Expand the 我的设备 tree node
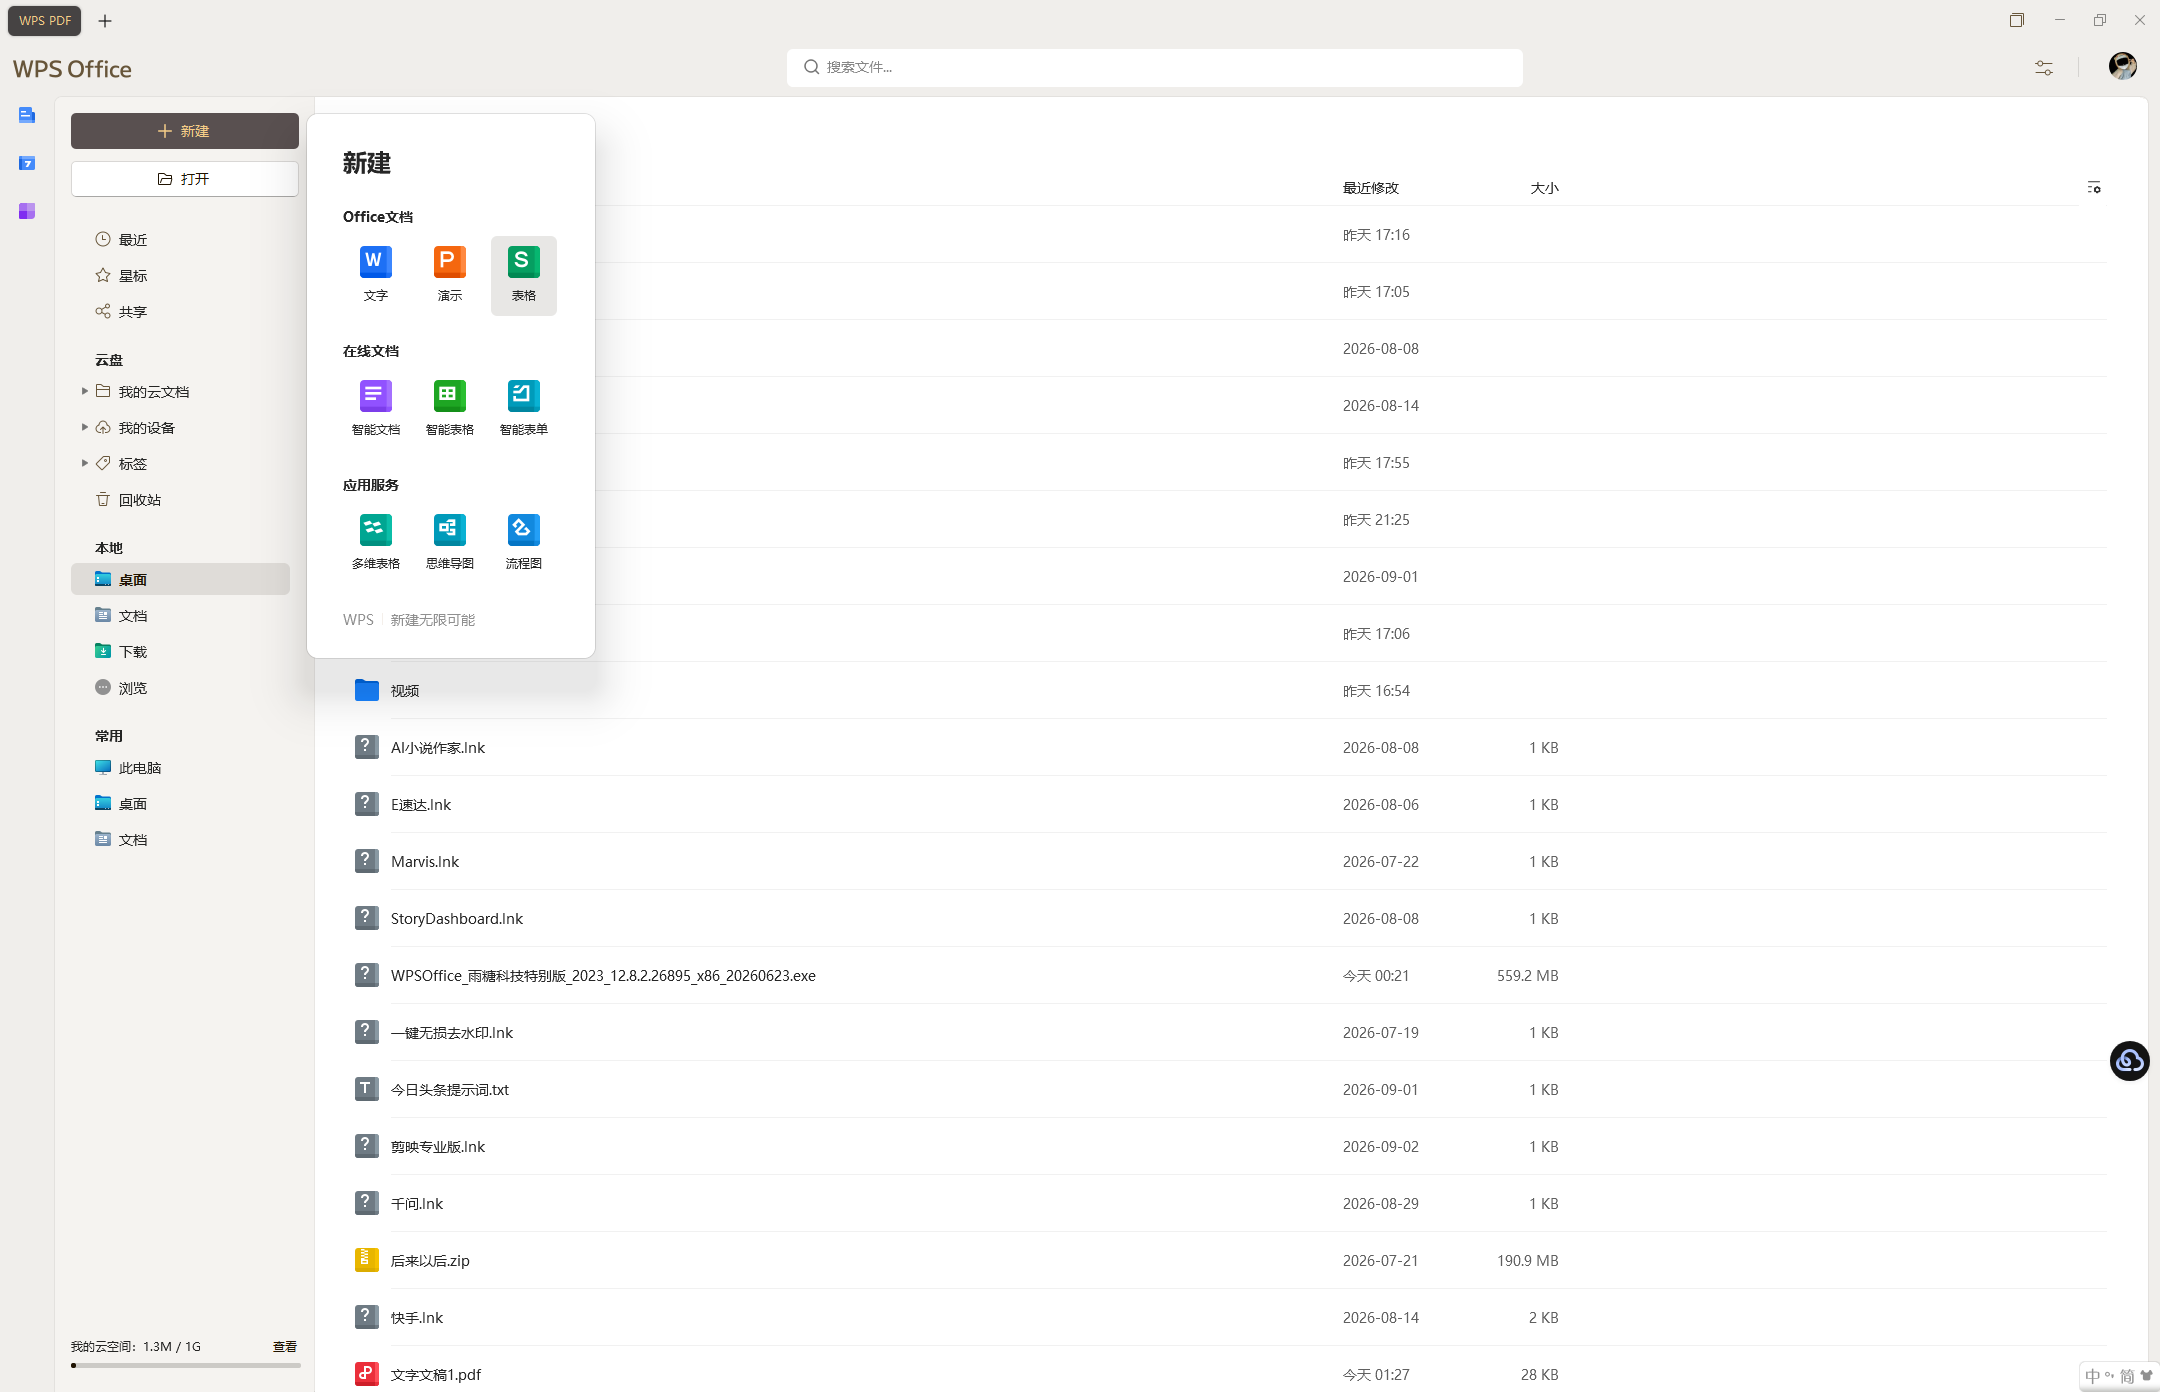Viewport: 2160px width, 1392px height. point(84,427)
